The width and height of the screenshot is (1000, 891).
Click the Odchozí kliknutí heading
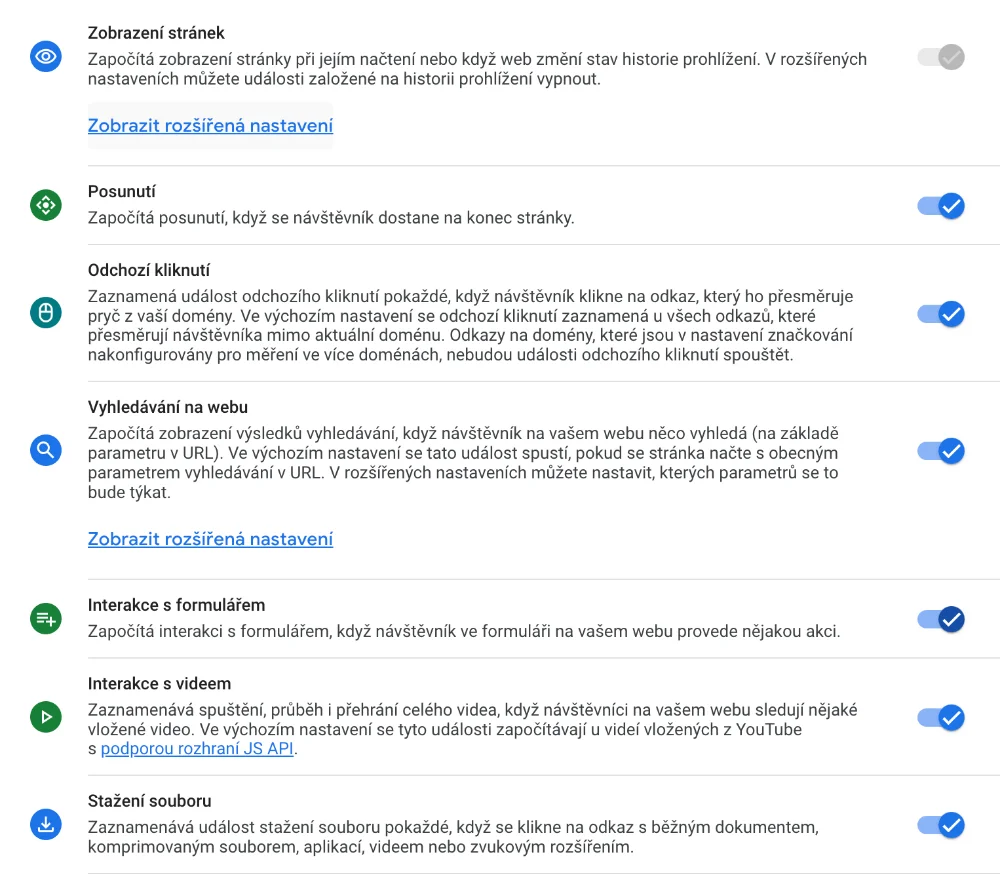click(x=149, y=270)
